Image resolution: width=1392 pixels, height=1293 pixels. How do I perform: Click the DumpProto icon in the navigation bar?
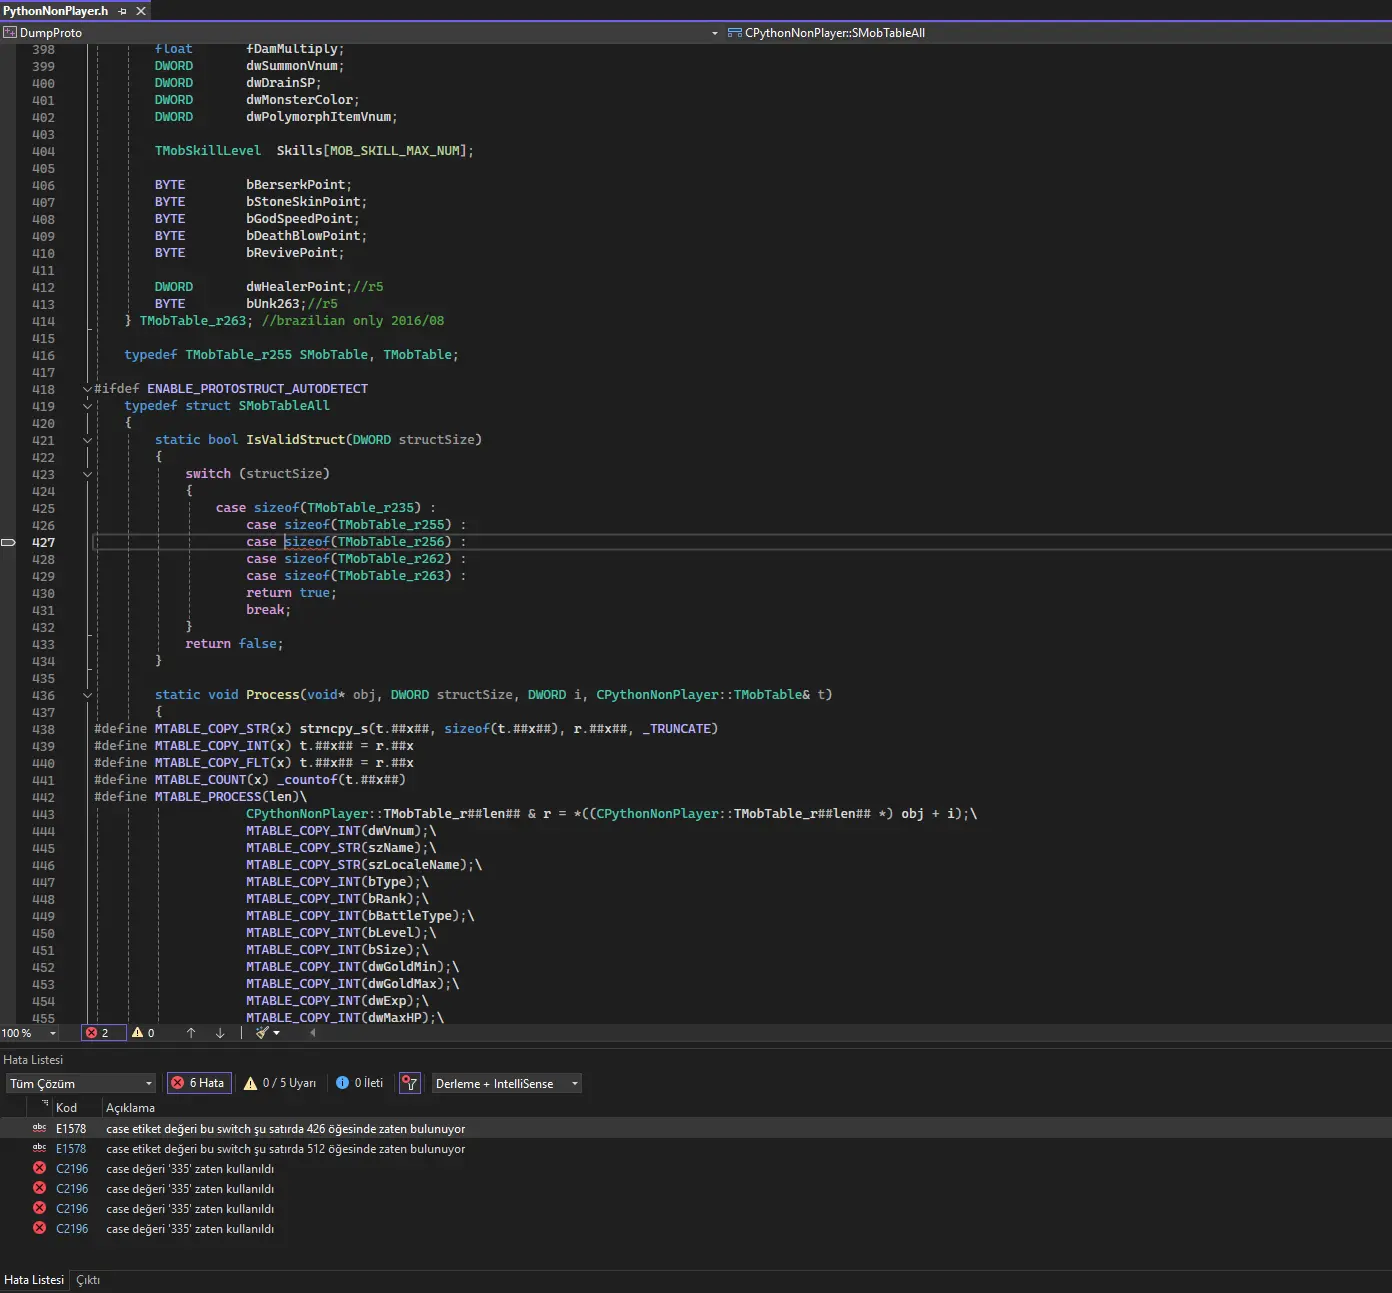(x=10, y=32)
